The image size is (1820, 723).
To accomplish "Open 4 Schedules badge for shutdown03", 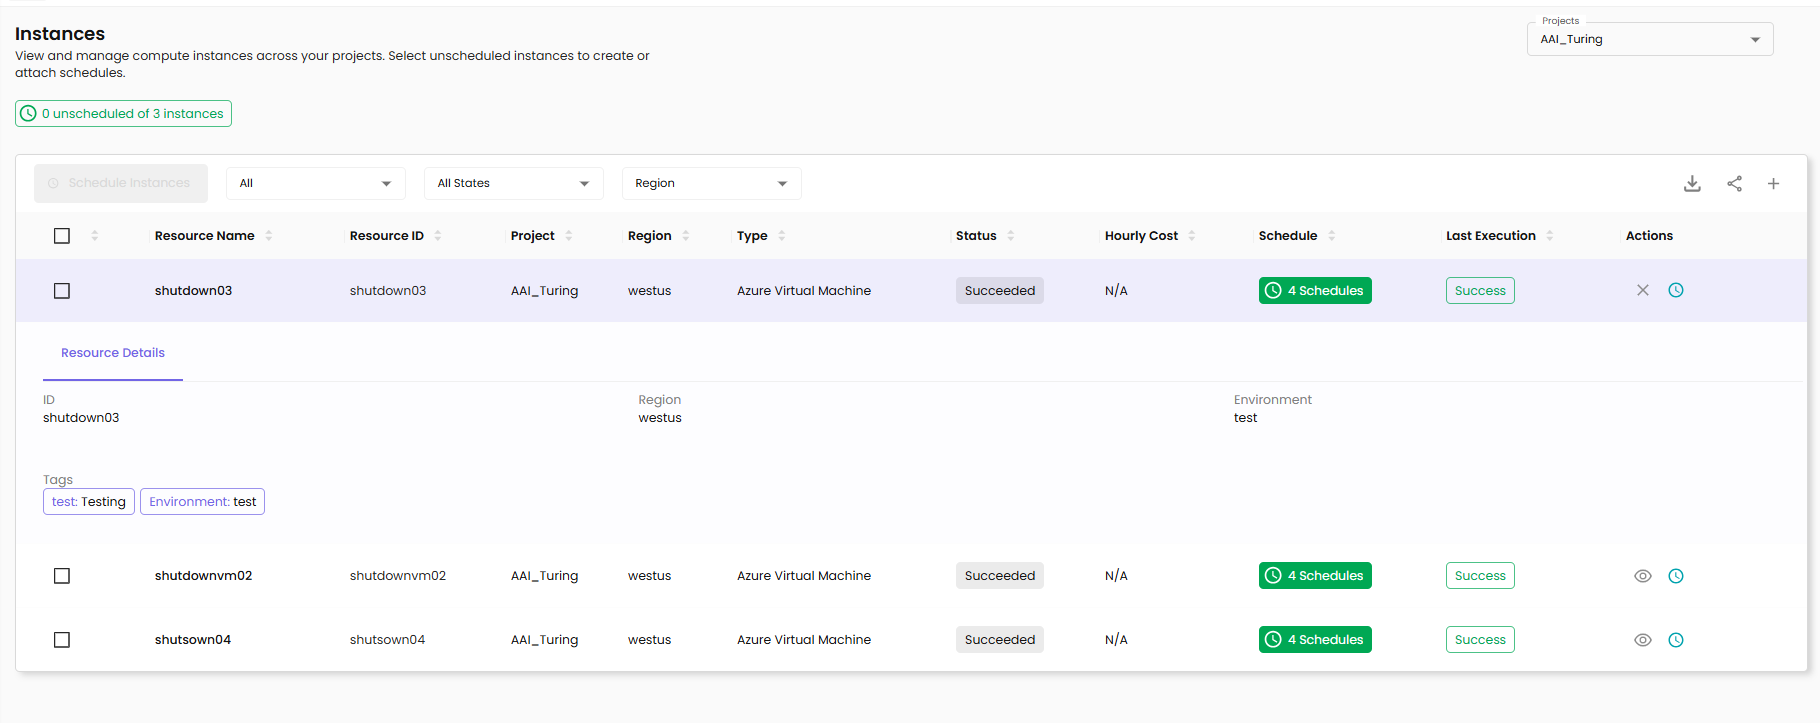I will [1315, 291].
